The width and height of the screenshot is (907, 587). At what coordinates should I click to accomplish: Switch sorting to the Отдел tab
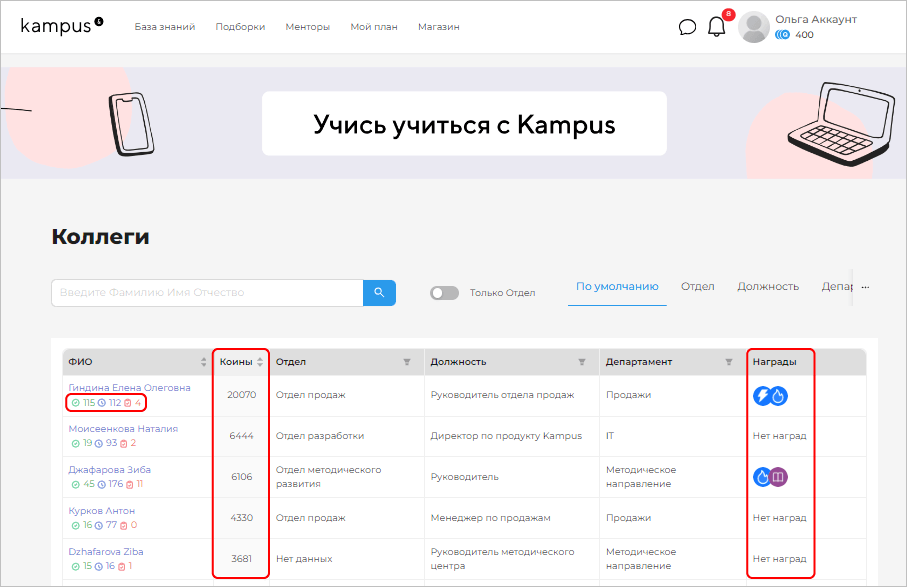(x=697, y=286)
